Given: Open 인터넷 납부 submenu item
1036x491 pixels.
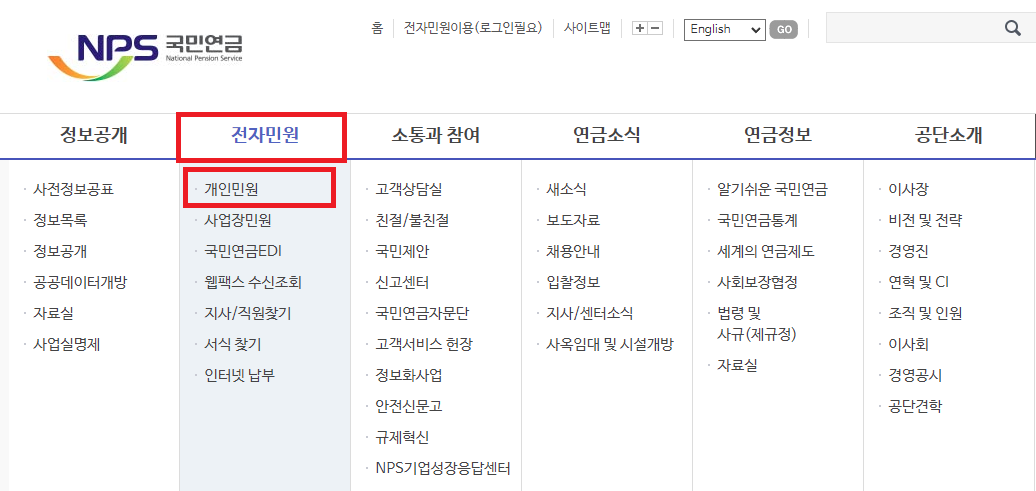Looking at the screenshot, I should [x=239, y=375].
